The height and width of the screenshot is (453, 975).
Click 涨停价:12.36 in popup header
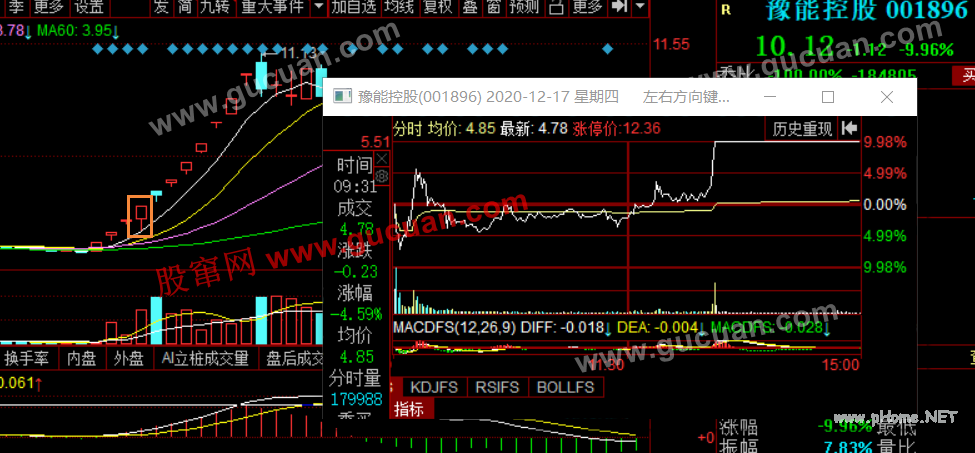[x=616, y=129]
